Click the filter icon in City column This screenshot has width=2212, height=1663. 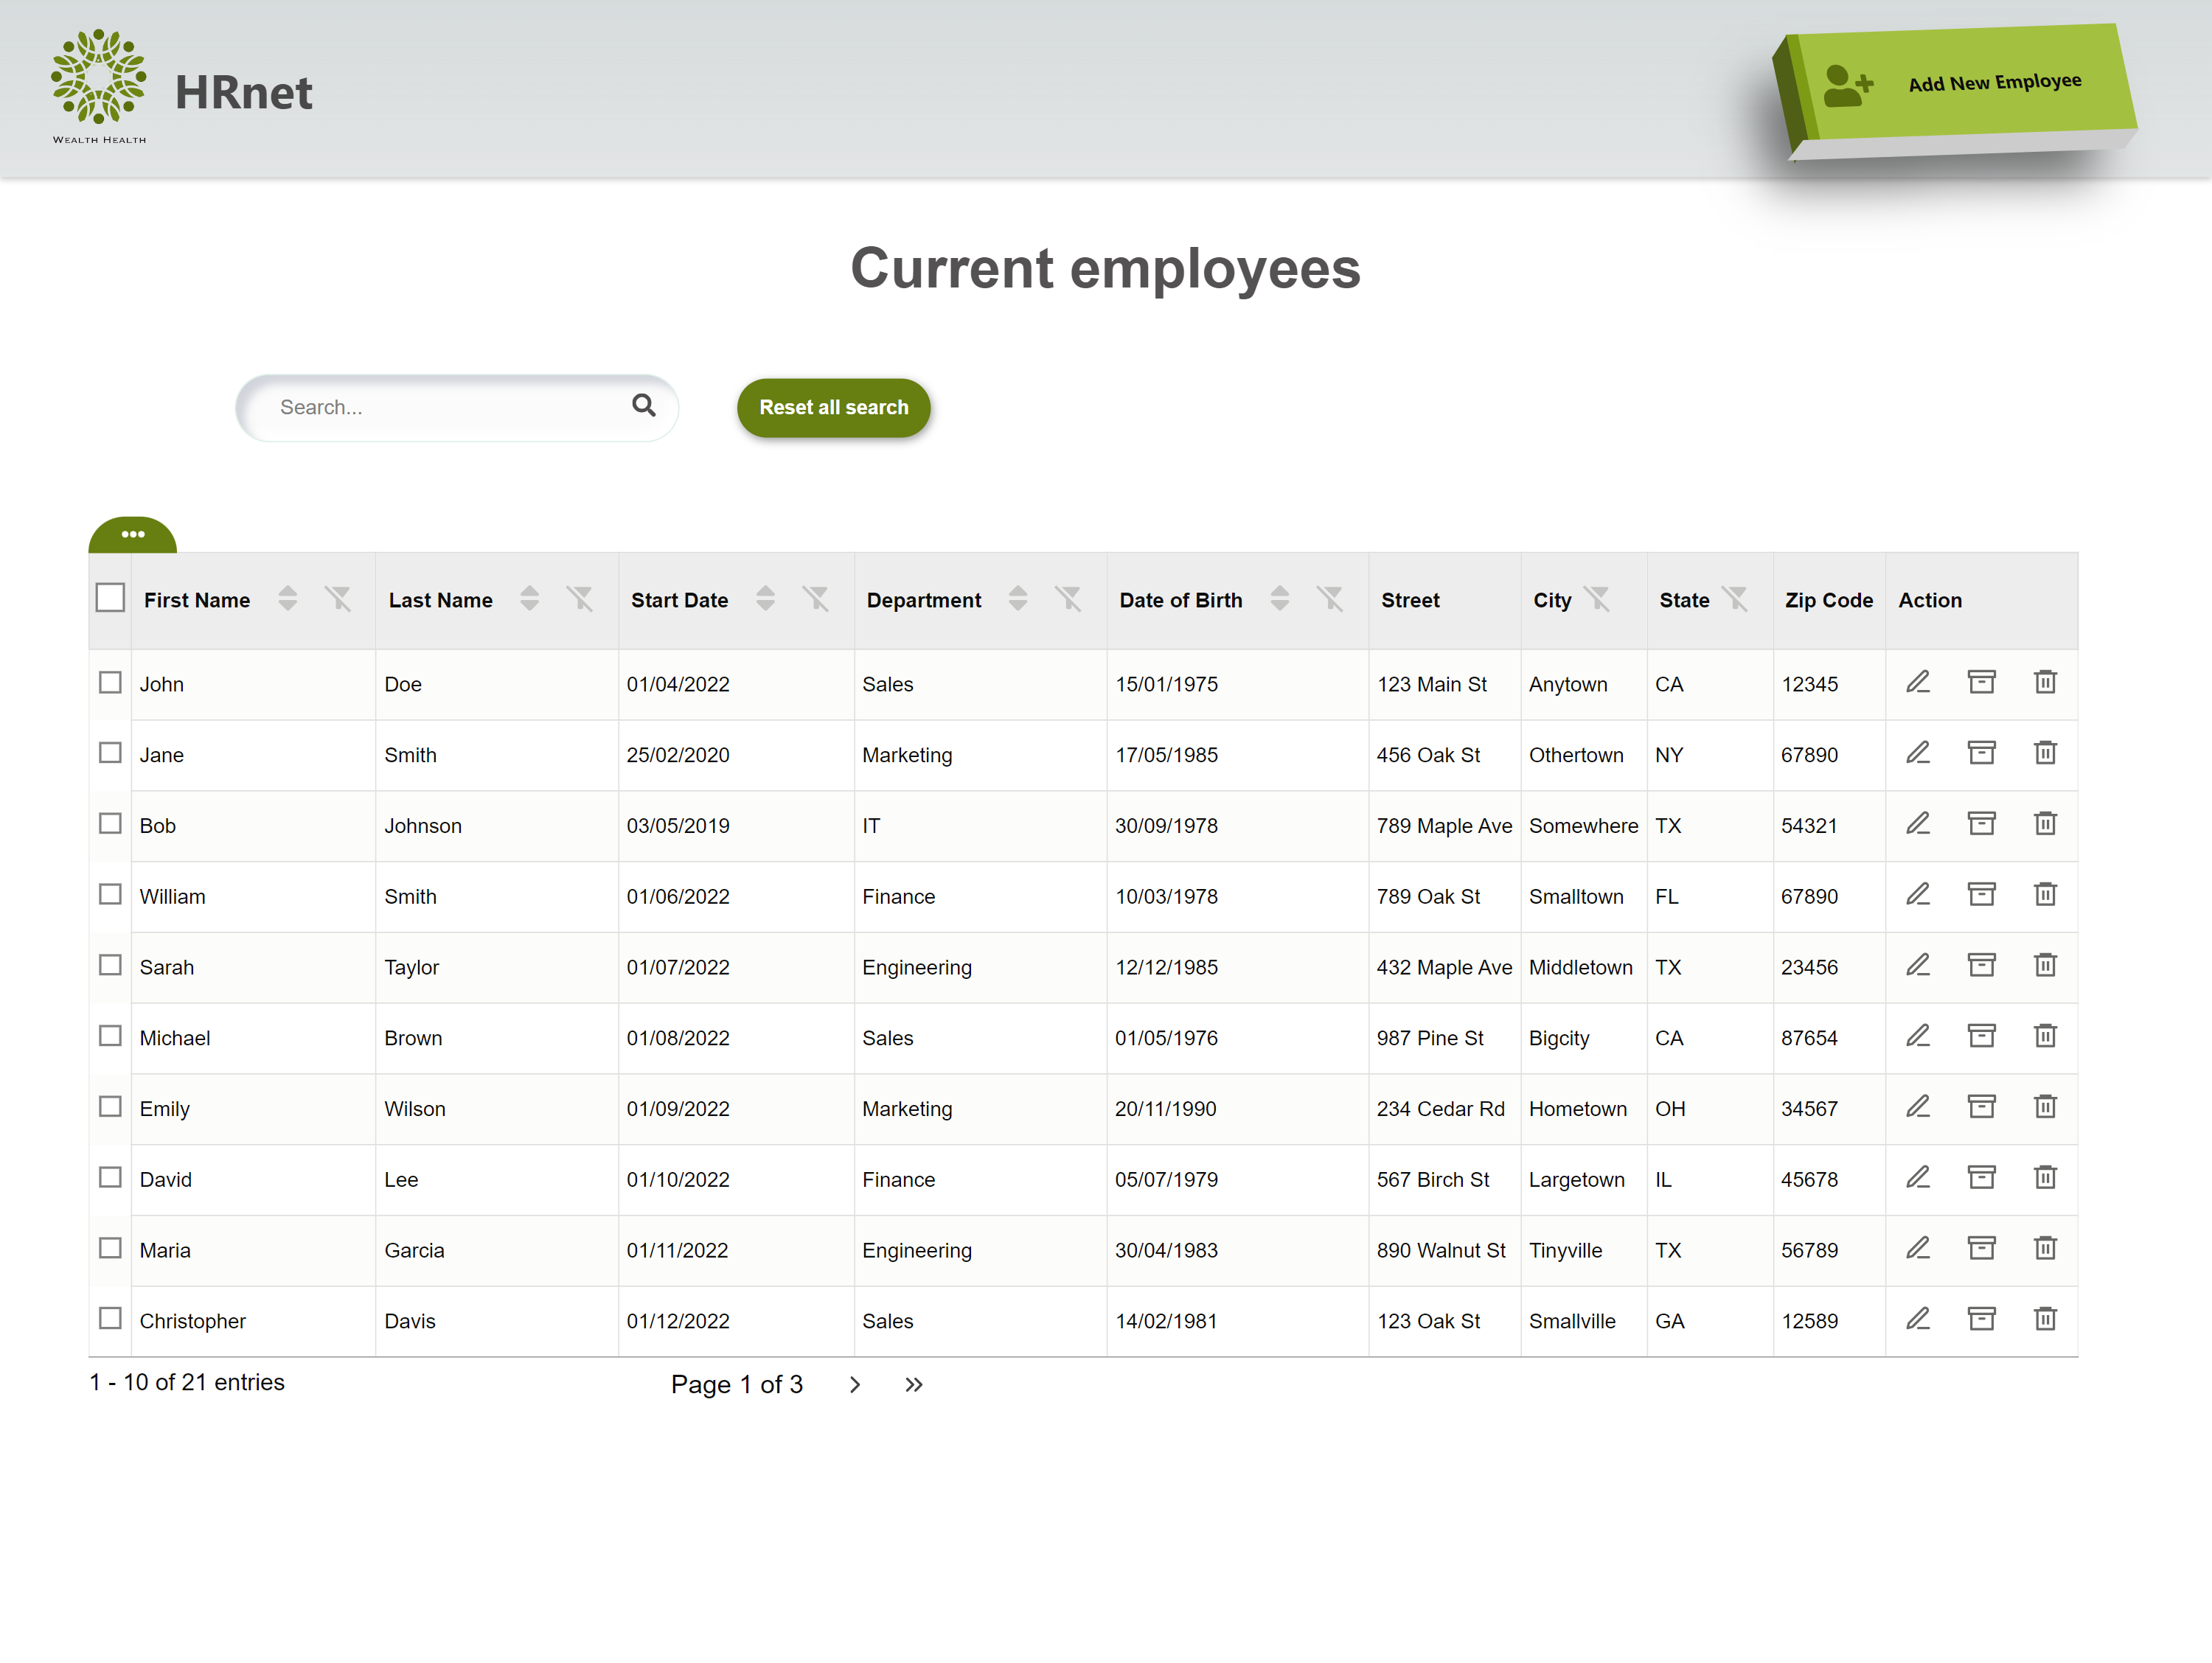1598,599
